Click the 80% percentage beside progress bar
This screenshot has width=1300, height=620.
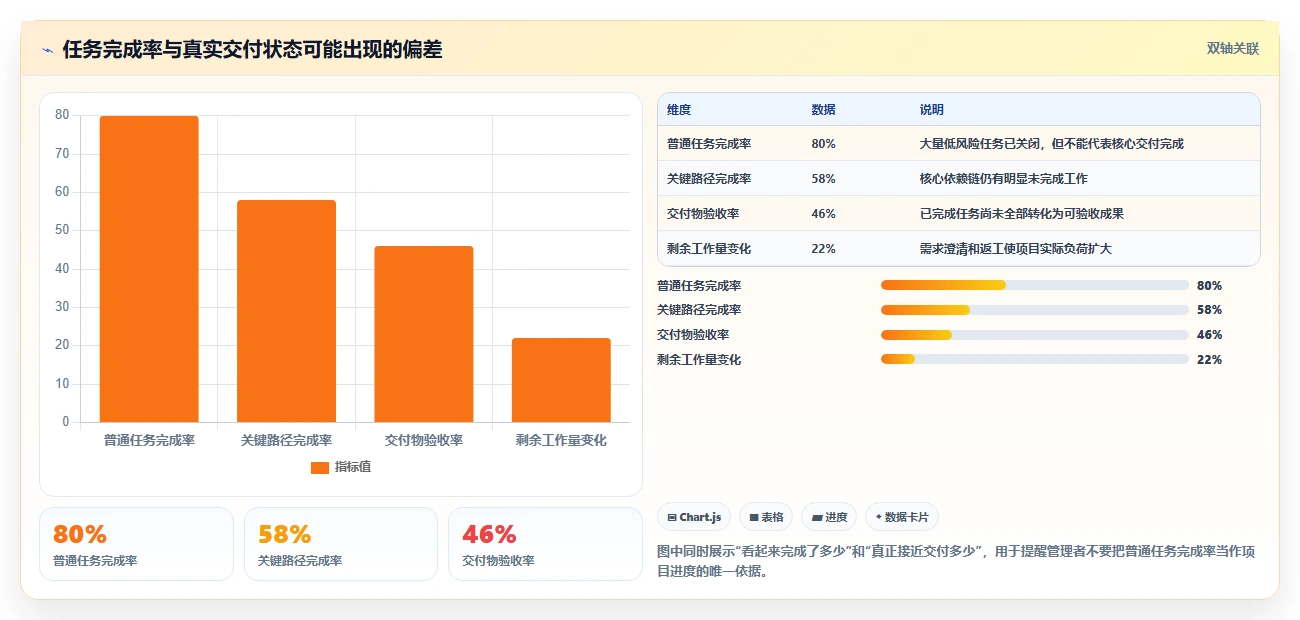(1209, 285)
